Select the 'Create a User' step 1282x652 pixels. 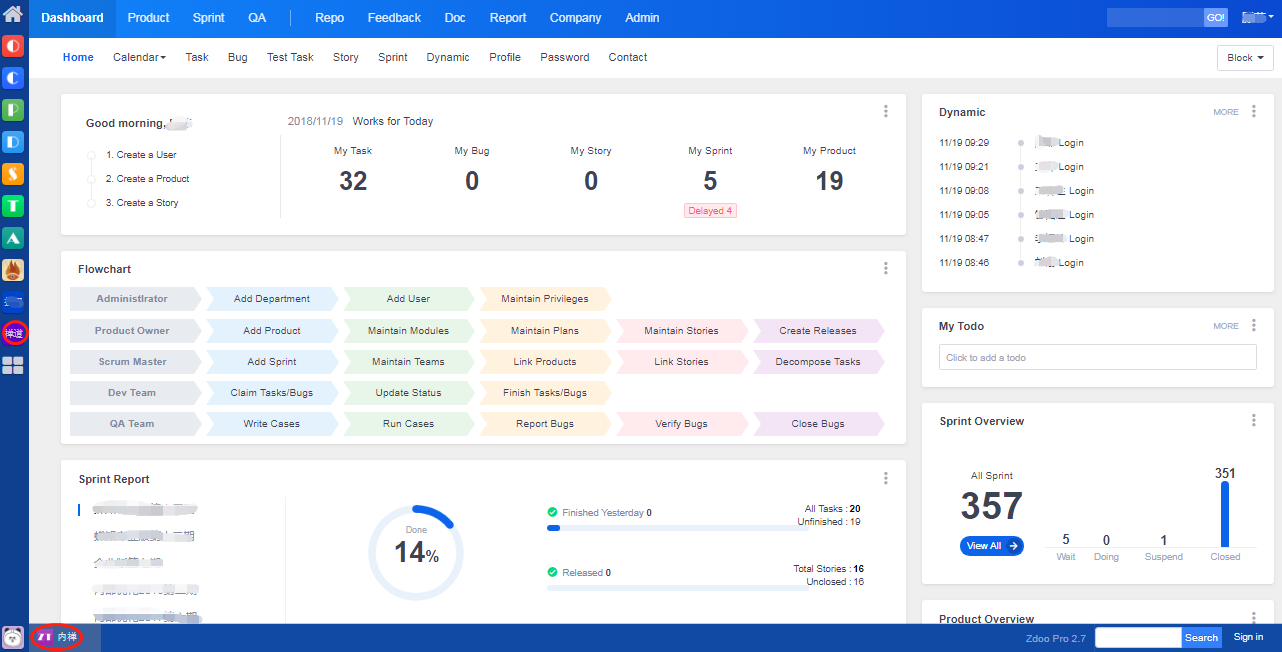click(x=146, y=155)
